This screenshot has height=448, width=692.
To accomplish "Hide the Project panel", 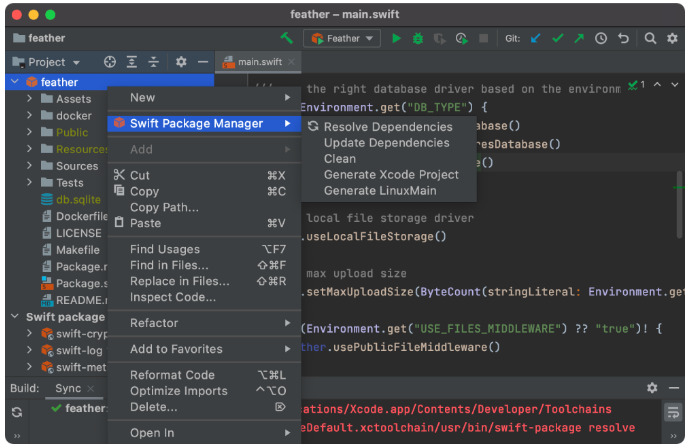I will coord(203,62).
